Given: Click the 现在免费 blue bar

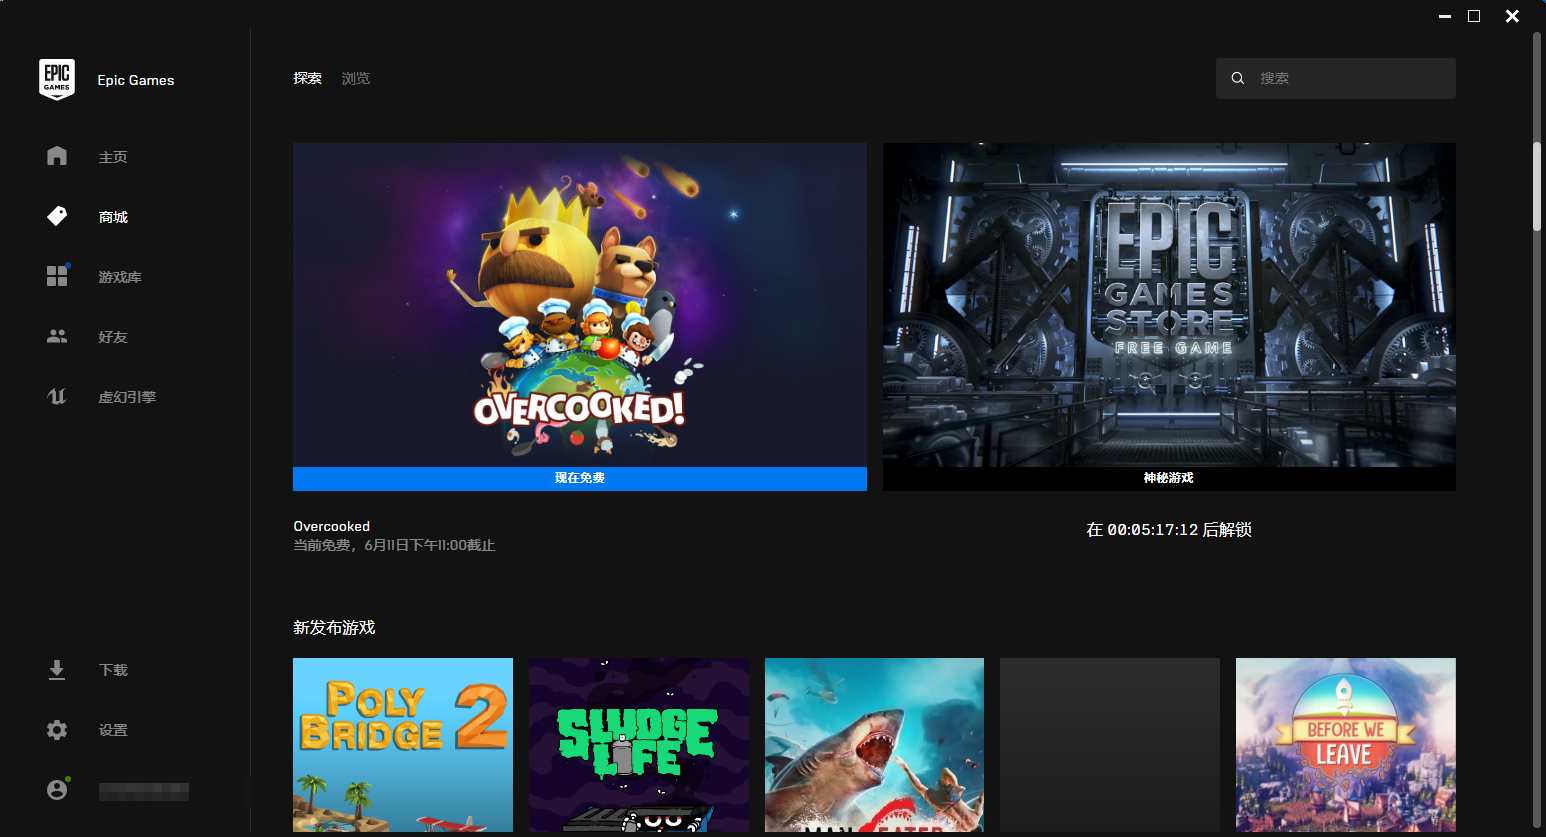Looking at the screenshot, I should pos(580,478).
